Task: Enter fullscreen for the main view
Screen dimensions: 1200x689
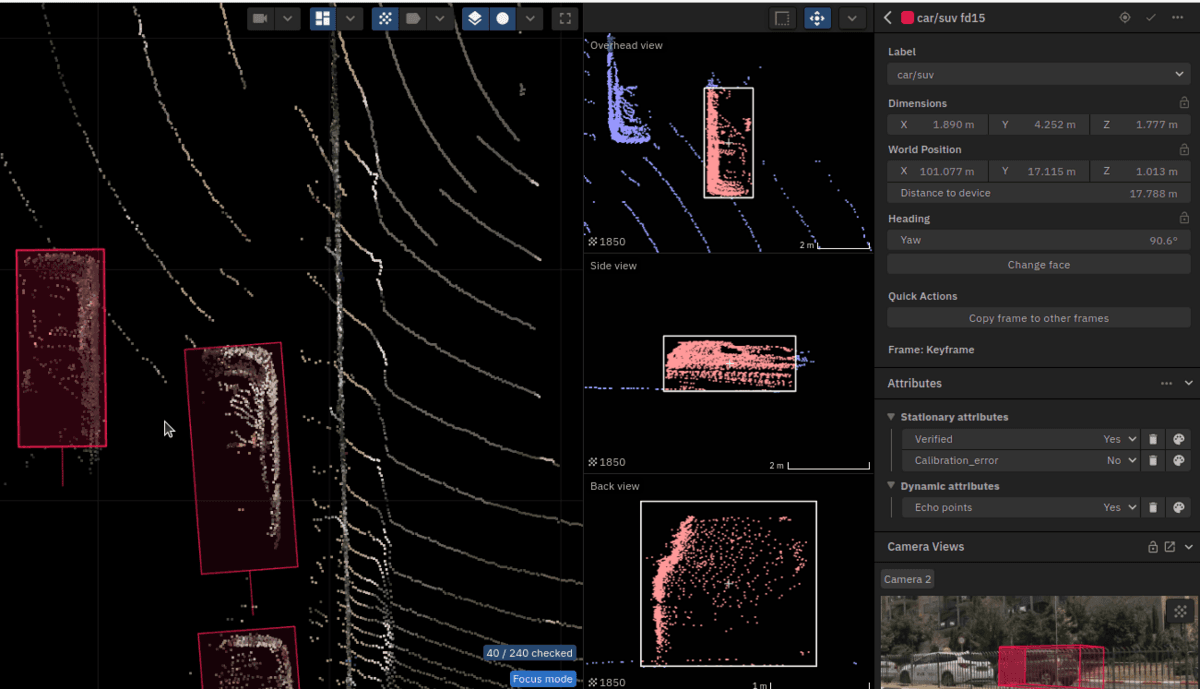Action: (565, 18)
